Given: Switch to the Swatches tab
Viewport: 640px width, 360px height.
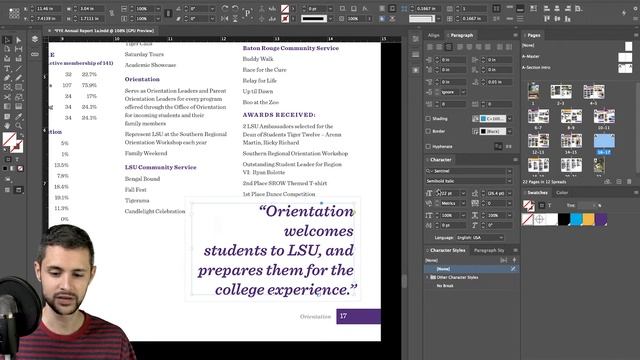Looking at the screenshot, I should tap(537, 193).
